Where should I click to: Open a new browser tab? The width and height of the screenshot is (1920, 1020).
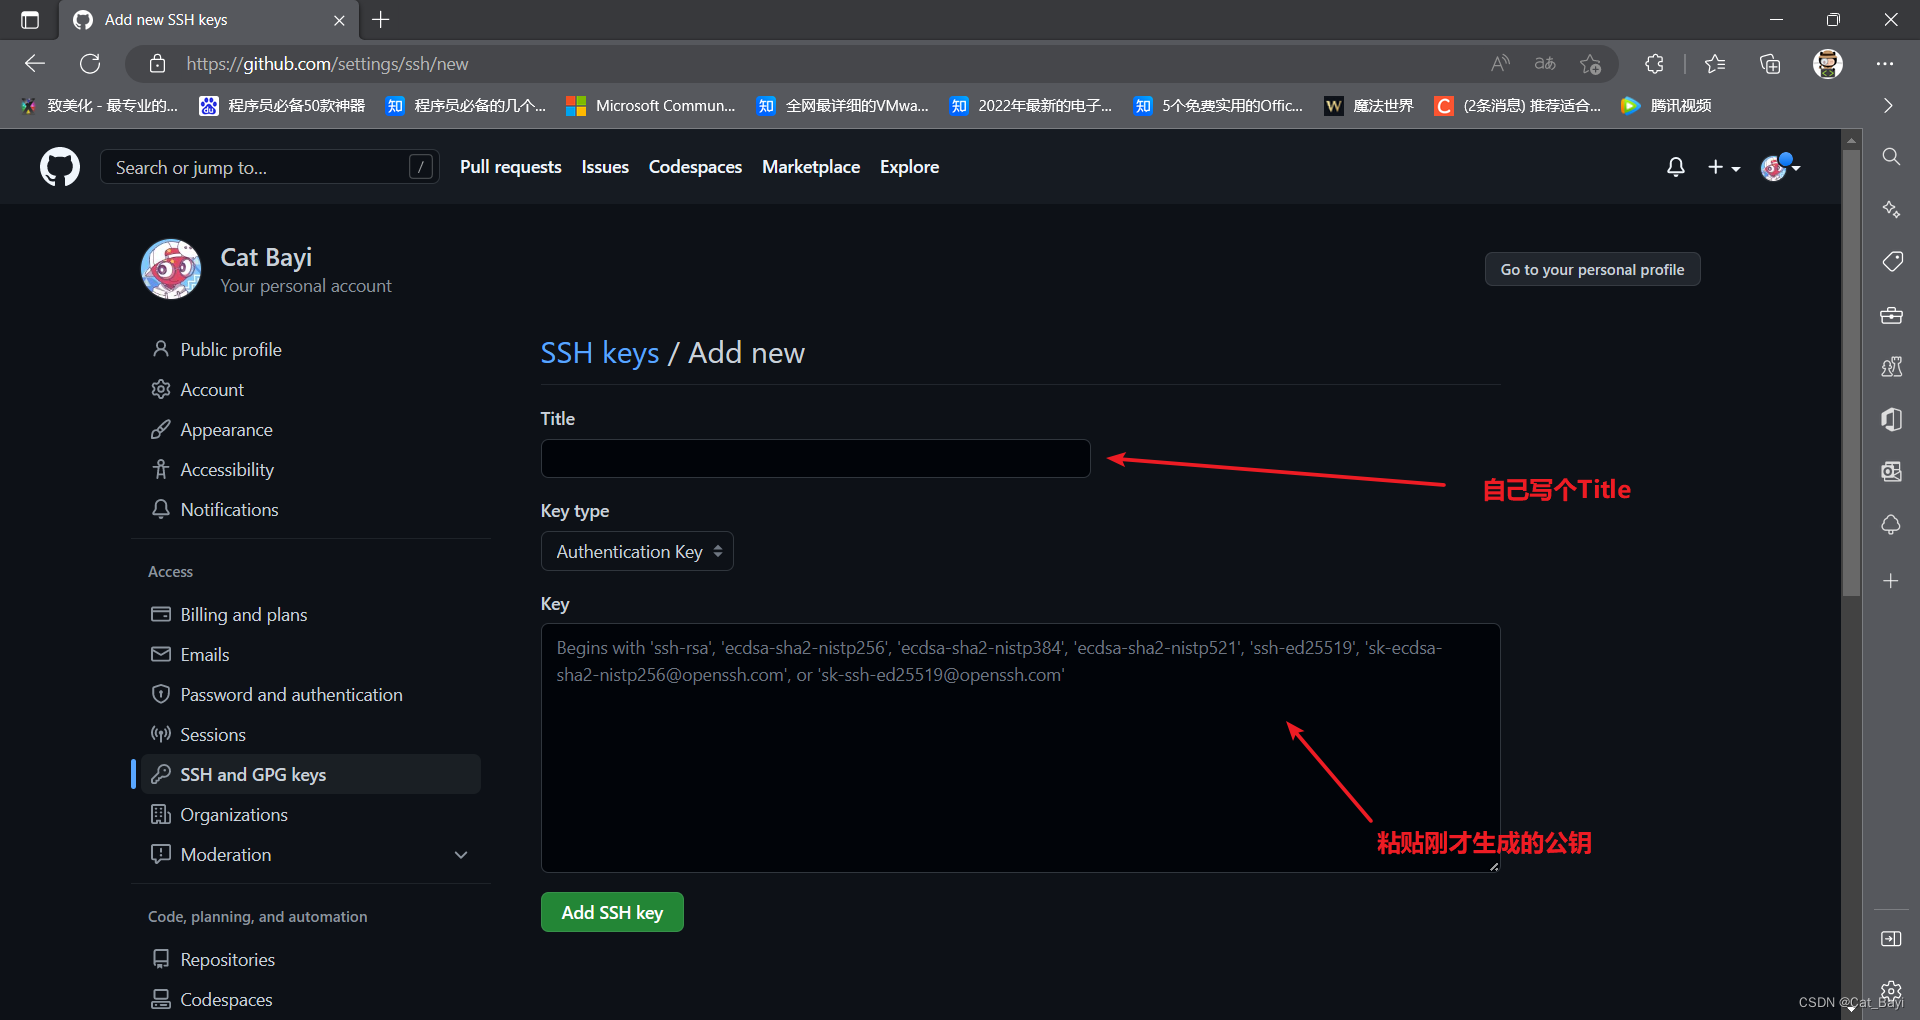381,20
